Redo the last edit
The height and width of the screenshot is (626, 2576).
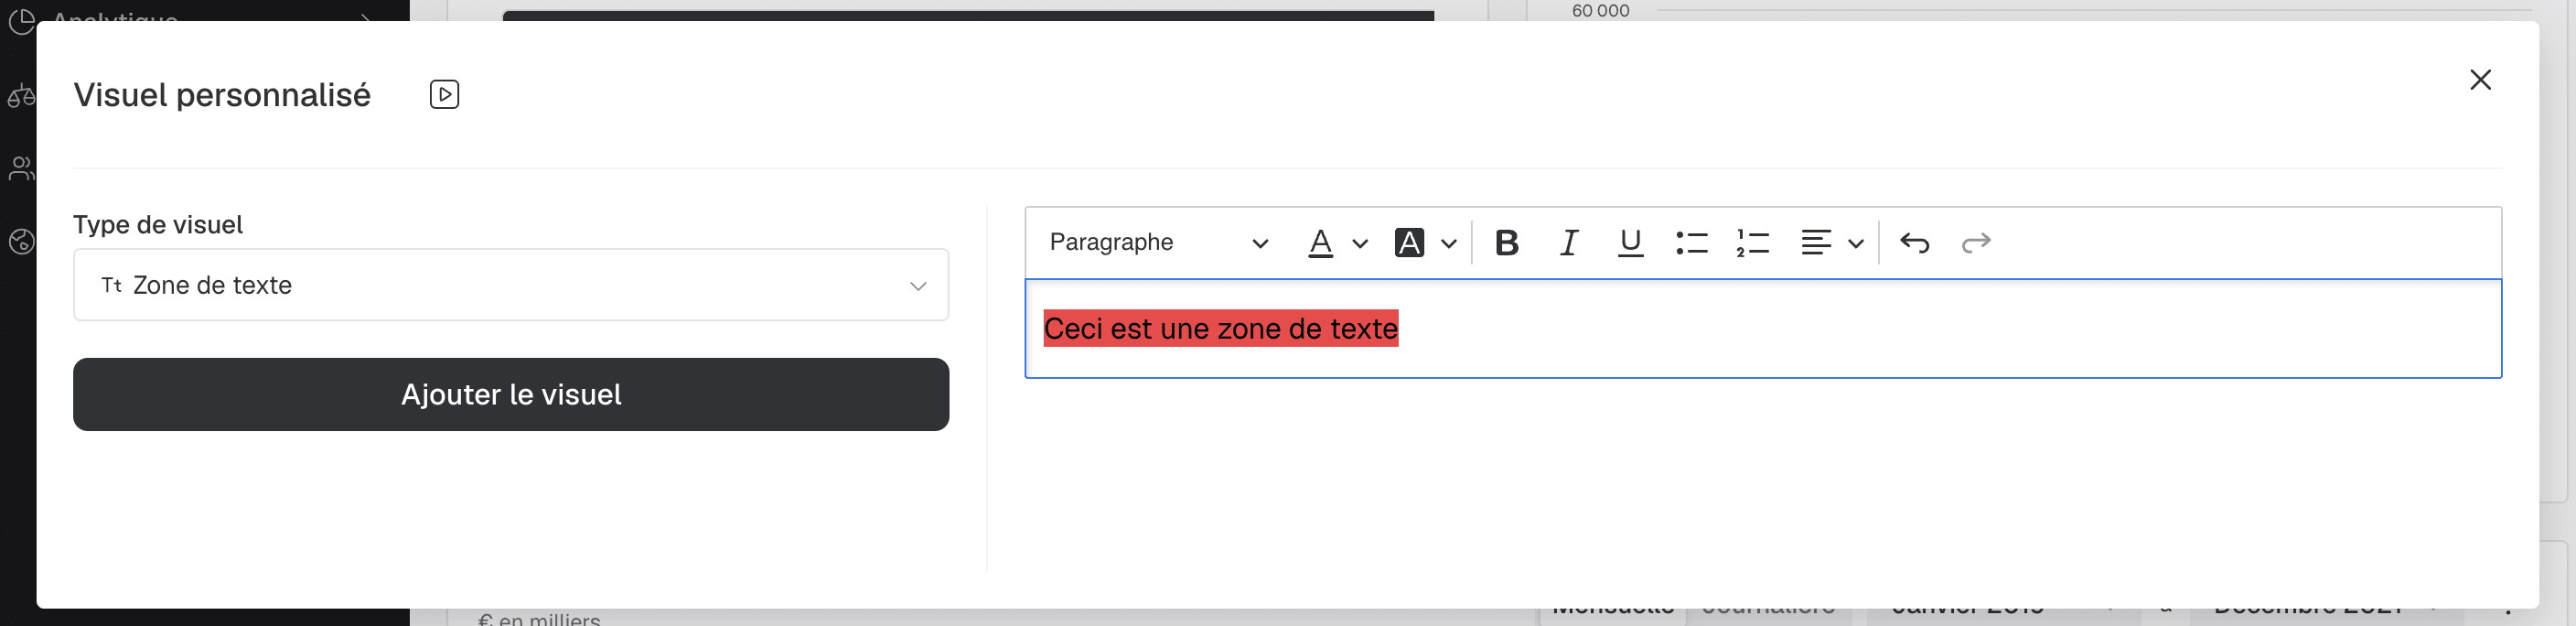pyautogui.click(x=1975, y=243)
